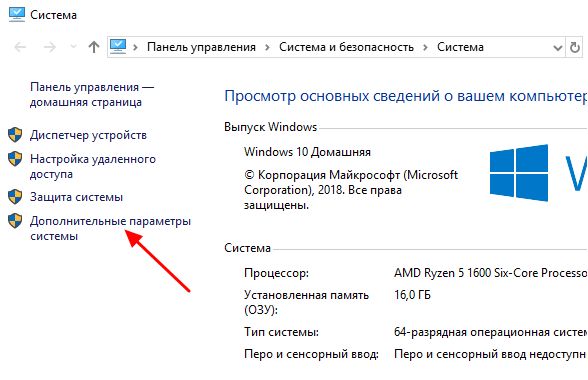The height and width of the screenshot is (380, 588).
Task: Click the Тип системы: label
Action: tap(281, 332)
